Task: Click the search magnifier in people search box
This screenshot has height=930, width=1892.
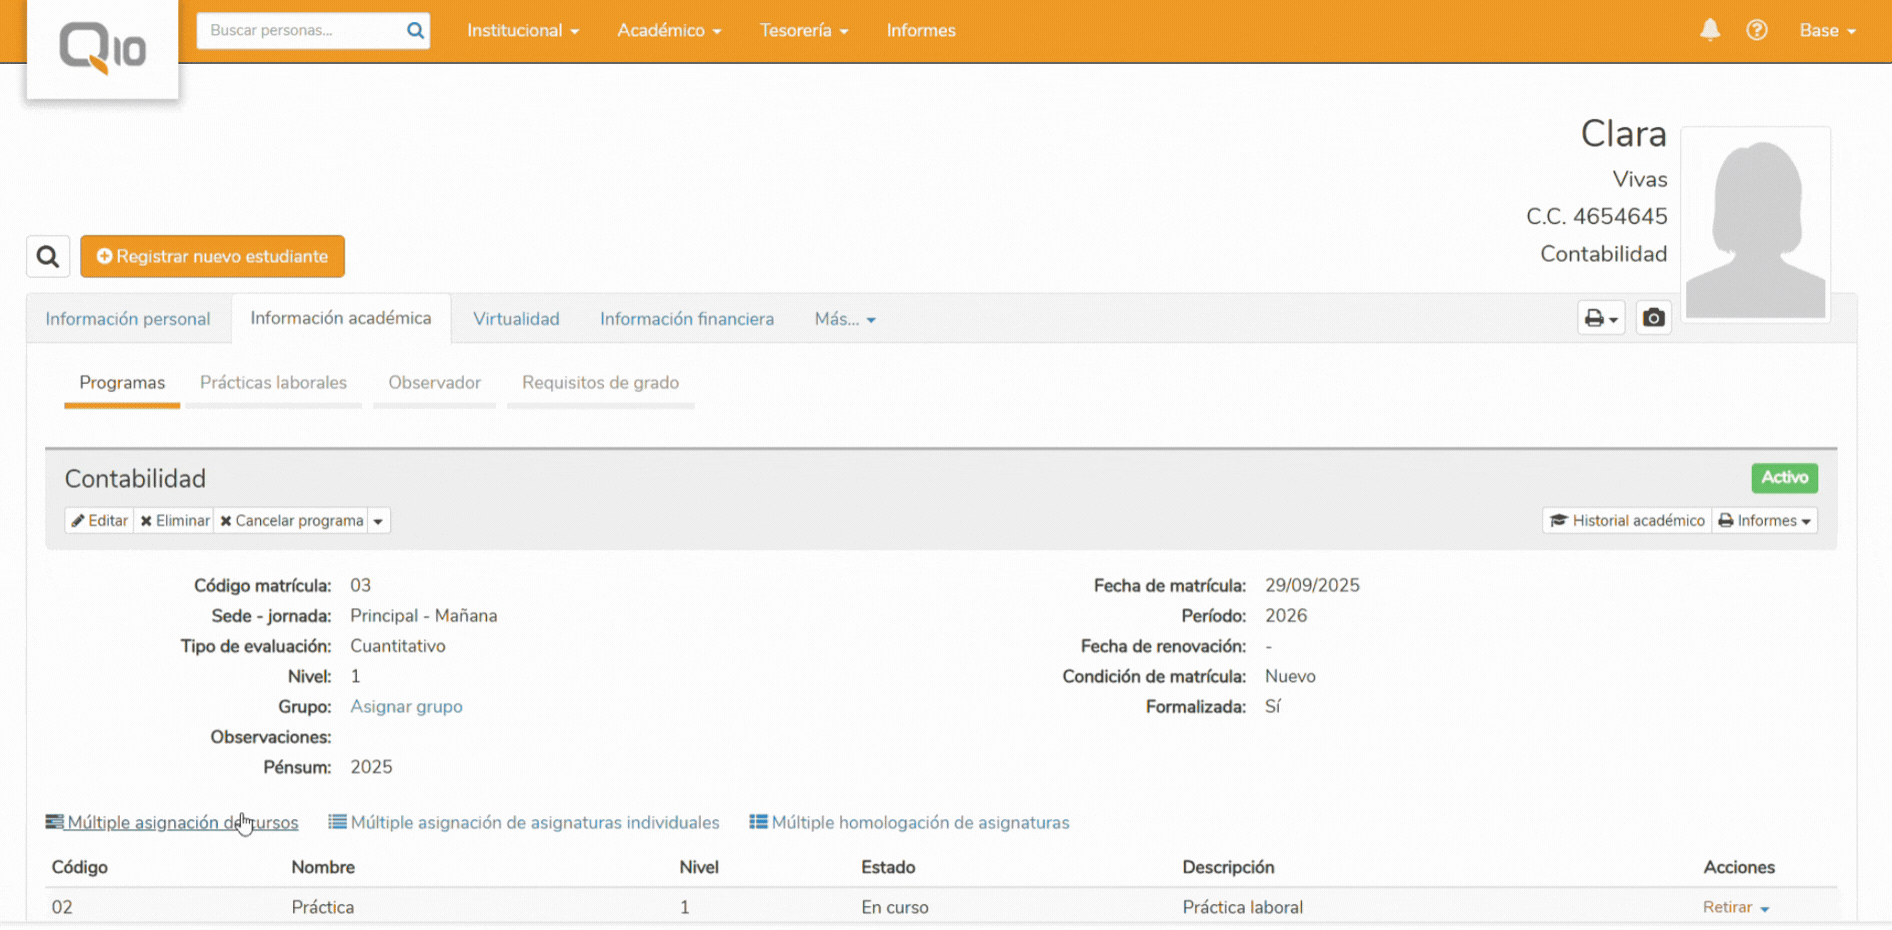Action: 415,31
